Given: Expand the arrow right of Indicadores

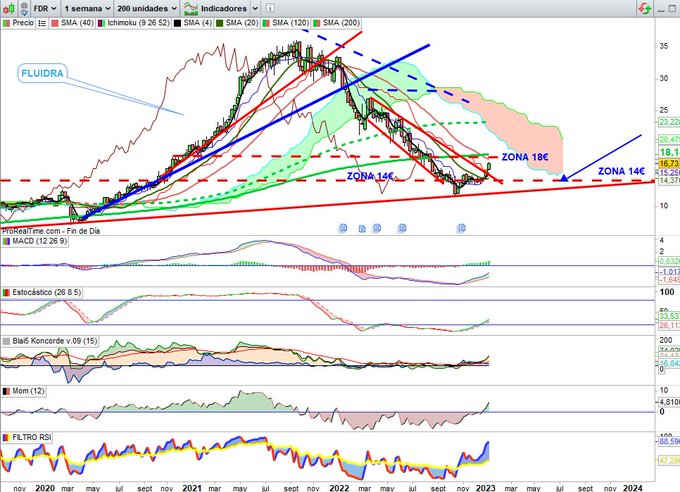Looking at the screenshot, I should (255, 8).
